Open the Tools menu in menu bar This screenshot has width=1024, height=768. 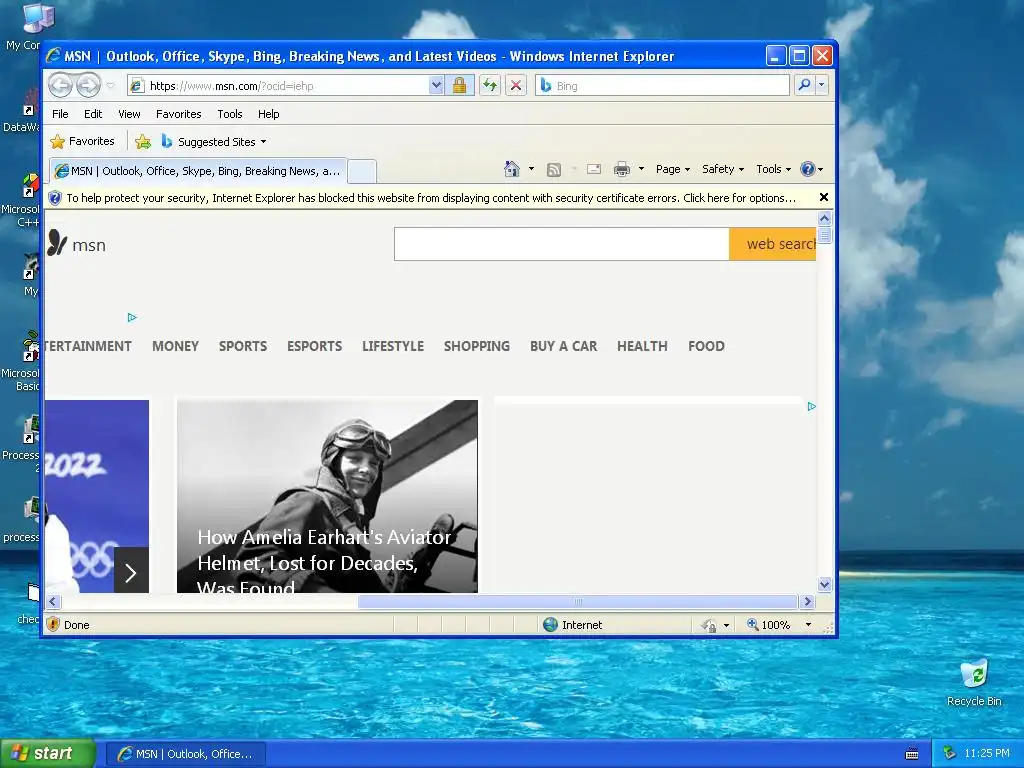coord(230,114)
